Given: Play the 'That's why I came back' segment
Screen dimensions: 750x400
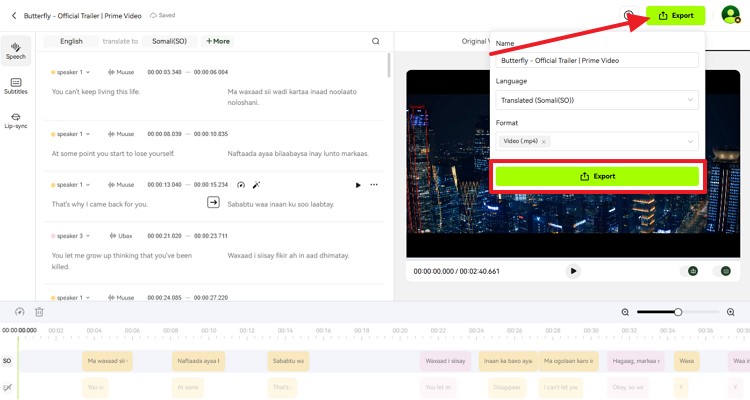Looking at the screenshot, I should point(358,185).
